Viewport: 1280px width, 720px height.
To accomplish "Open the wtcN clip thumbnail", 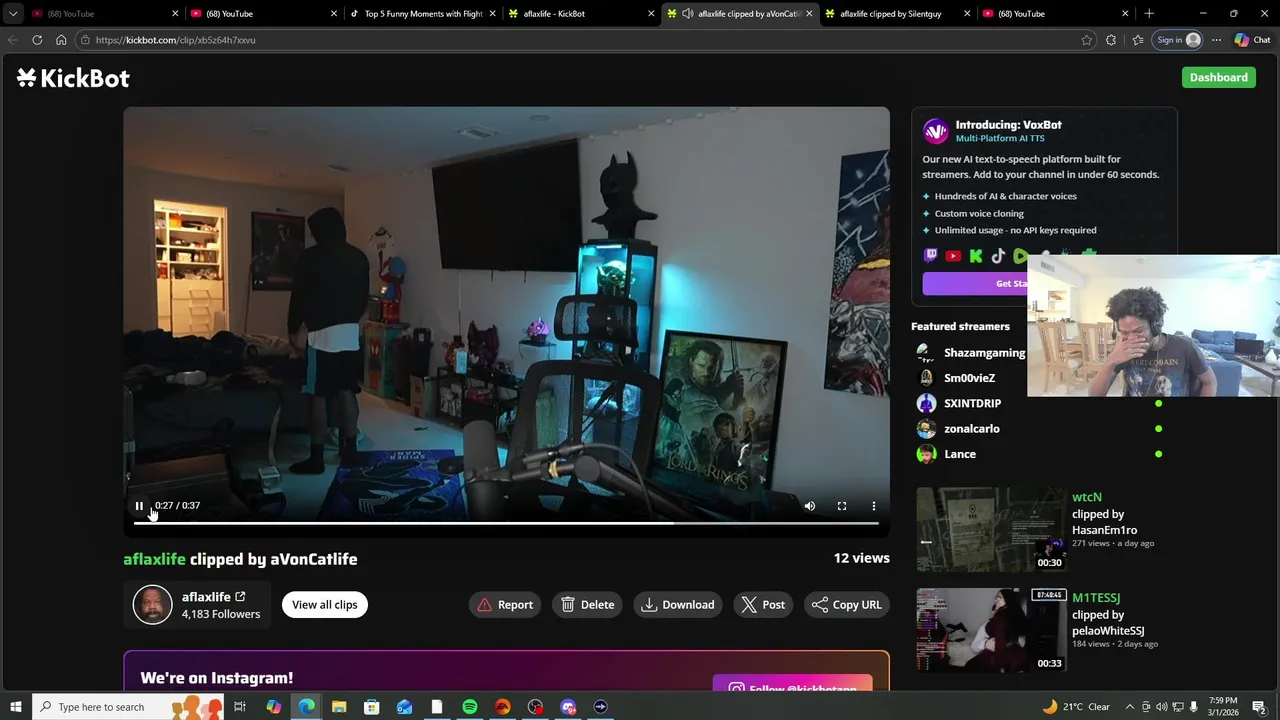I will click(991, 530).
